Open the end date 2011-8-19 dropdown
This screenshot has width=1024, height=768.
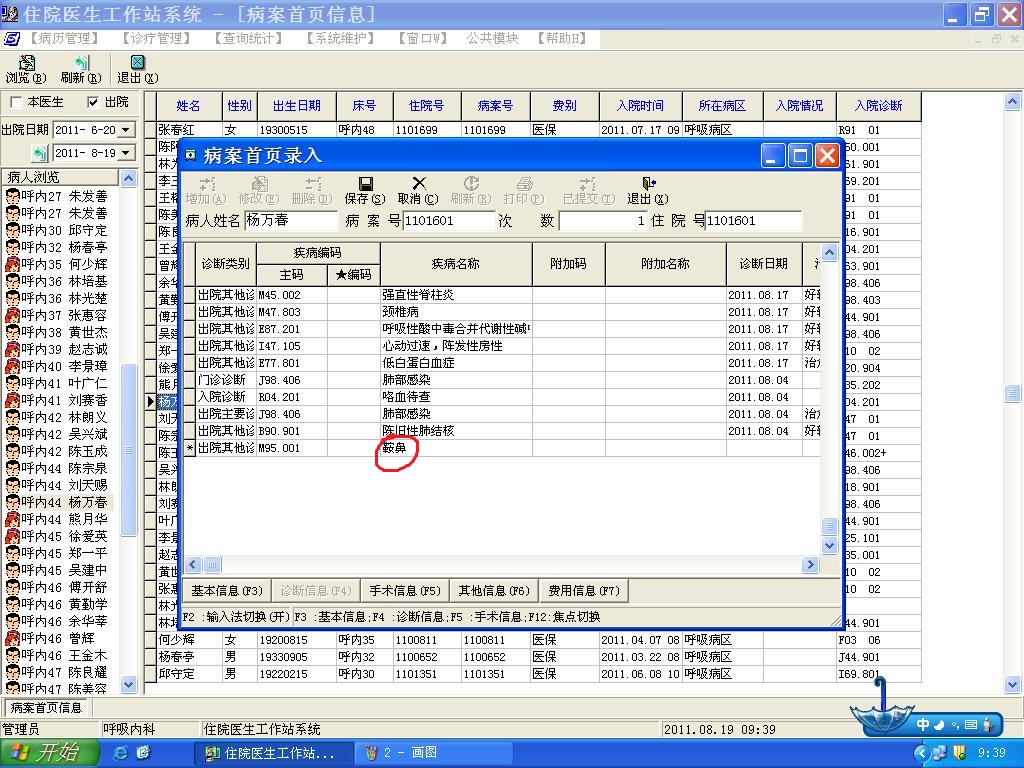[126, 153]
